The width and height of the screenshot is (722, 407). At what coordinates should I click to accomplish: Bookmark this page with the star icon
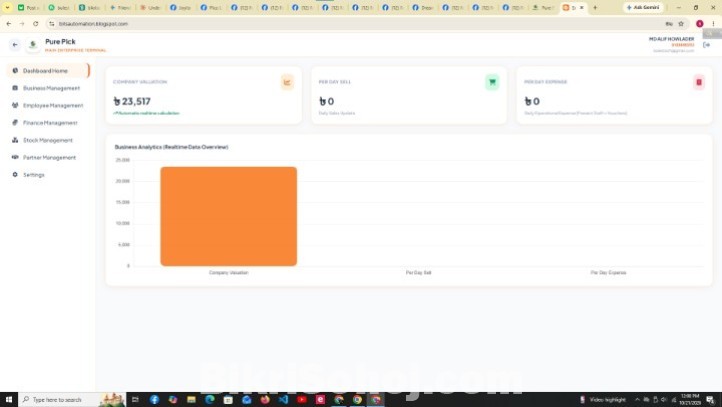(x=681, y=23)
